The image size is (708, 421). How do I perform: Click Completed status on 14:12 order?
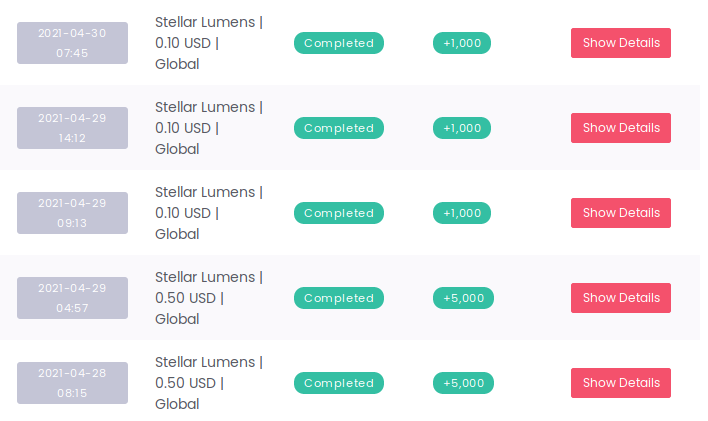(339, 128)
